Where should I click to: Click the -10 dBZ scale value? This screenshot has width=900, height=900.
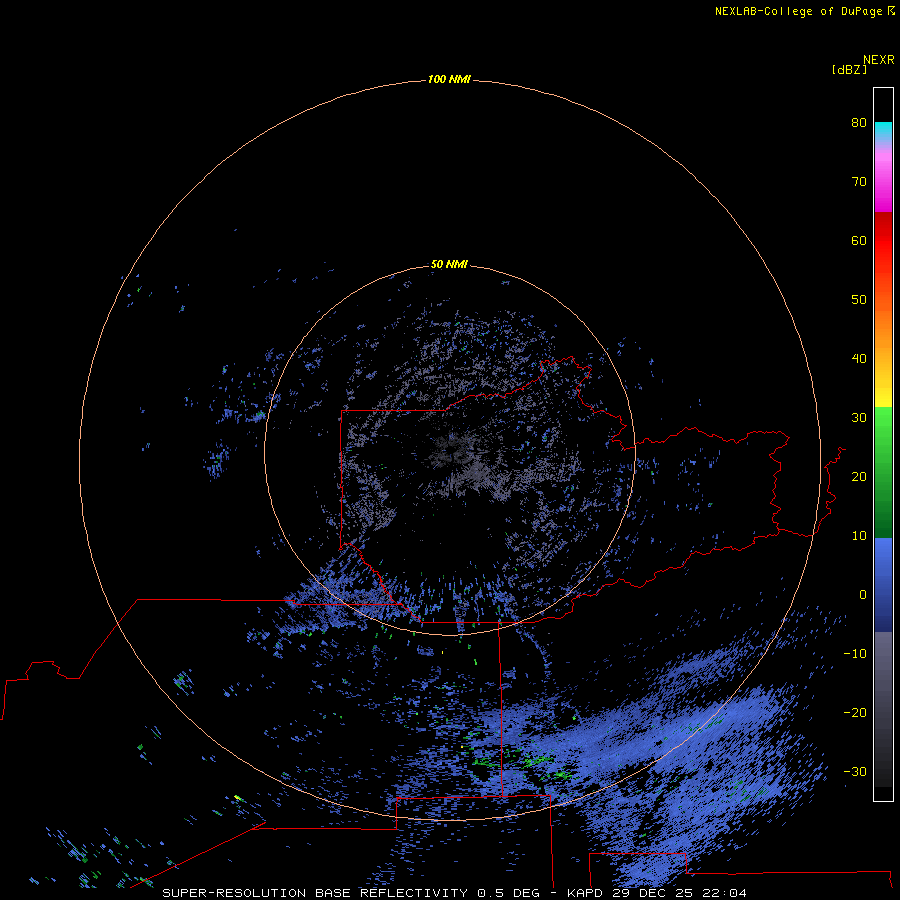[855, 654]
